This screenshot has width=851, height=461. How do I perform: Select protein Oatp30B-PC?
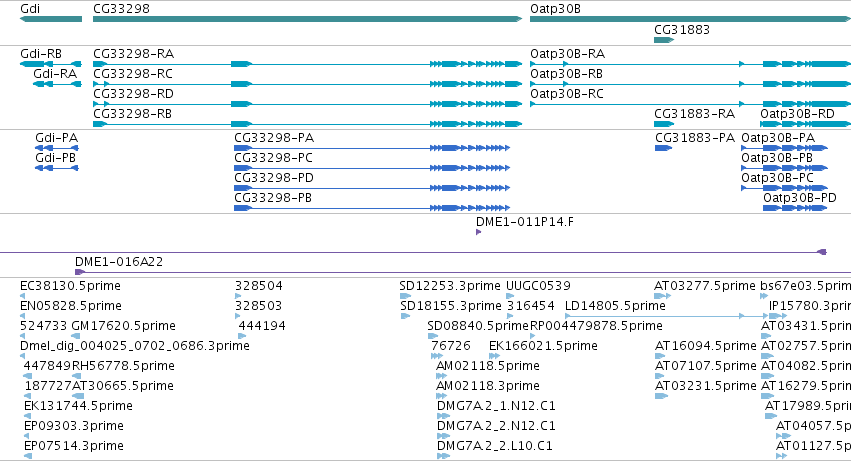pos(777,178)
